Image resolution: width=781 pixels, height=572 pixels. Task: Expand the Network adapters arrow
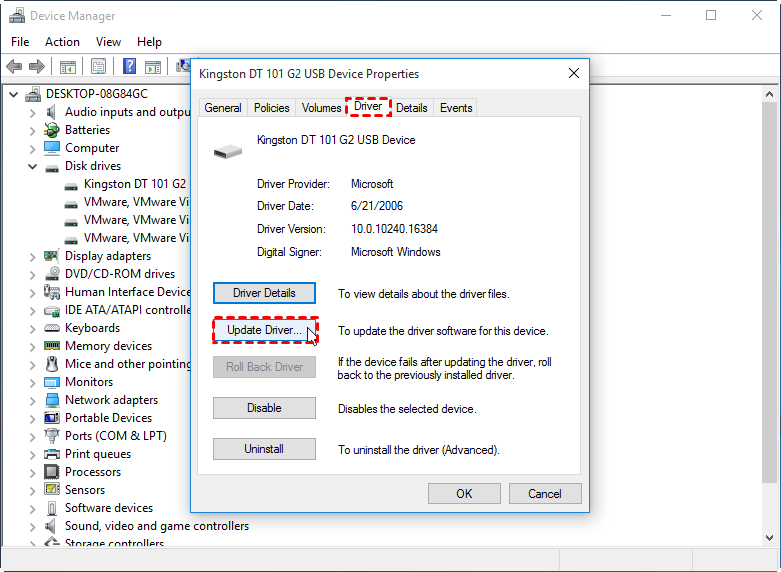[x=32, y=401]
